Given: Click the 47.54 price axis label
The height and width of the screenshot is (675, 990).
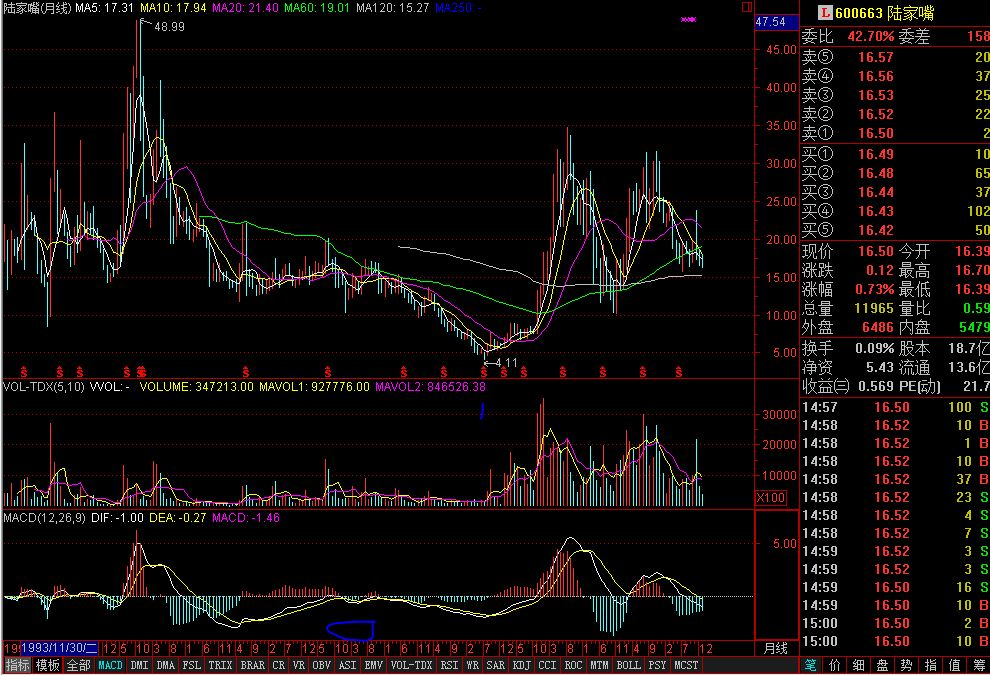Looking at the screenshot, I should 771,22.
